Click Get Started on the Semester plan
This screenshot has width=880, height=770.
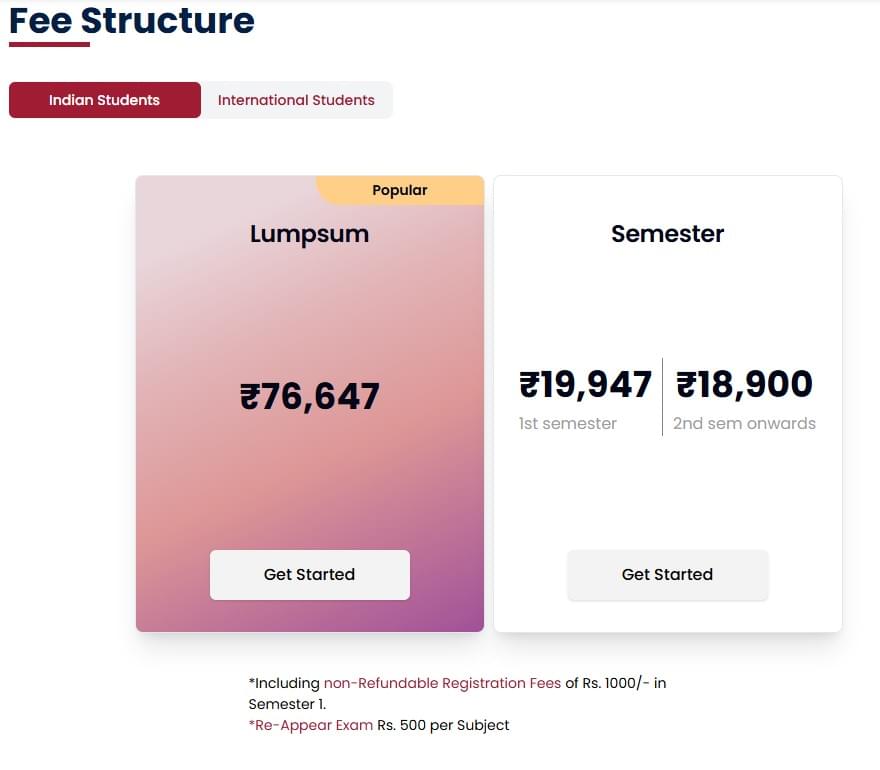(x=667, y=574)
